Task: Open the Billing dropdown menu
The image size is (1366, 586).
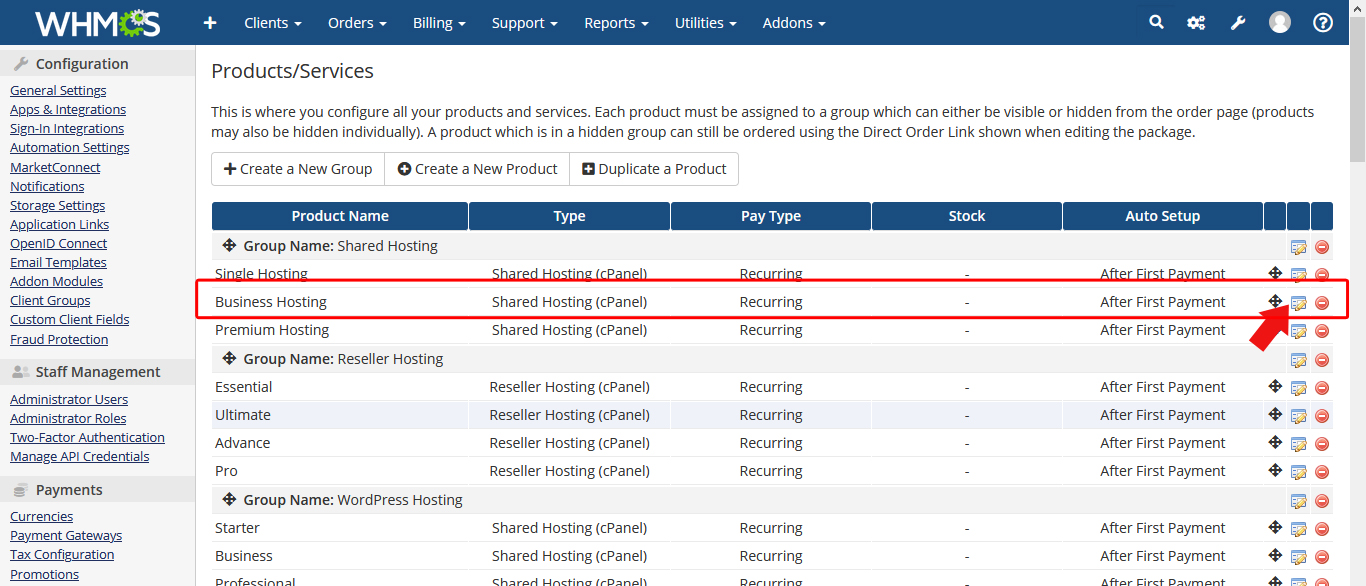Action: (x=439, y=23)
